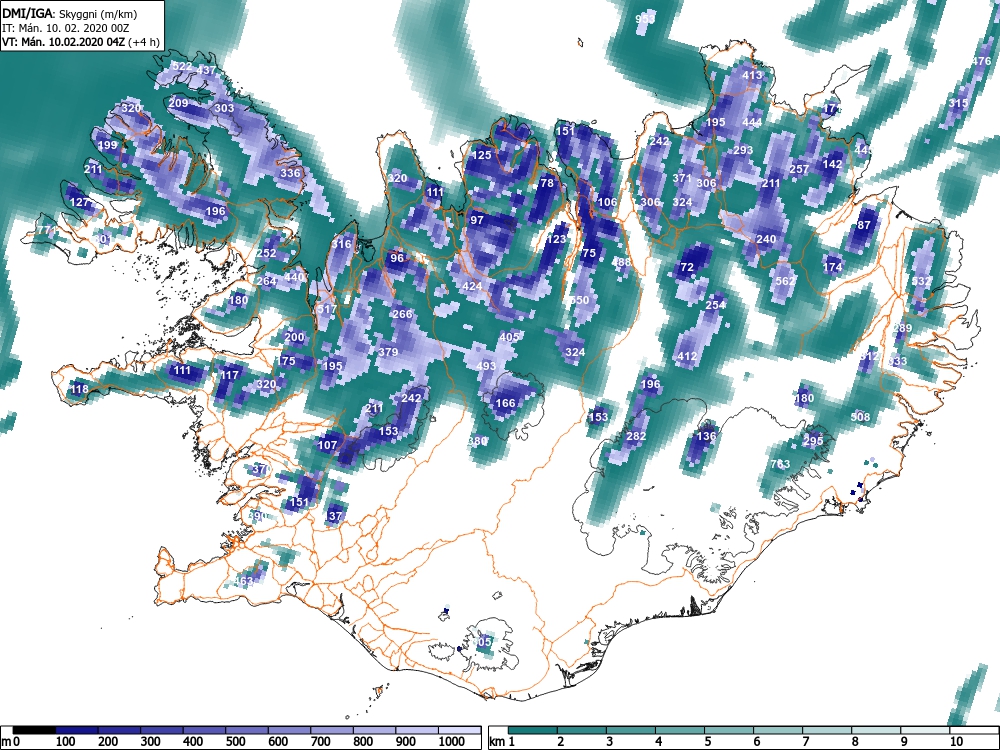This screenshot has height=750, width=1000.
Task: Click the lightest 9–10 km legend swatch
Action: click(x=925, y=730)
